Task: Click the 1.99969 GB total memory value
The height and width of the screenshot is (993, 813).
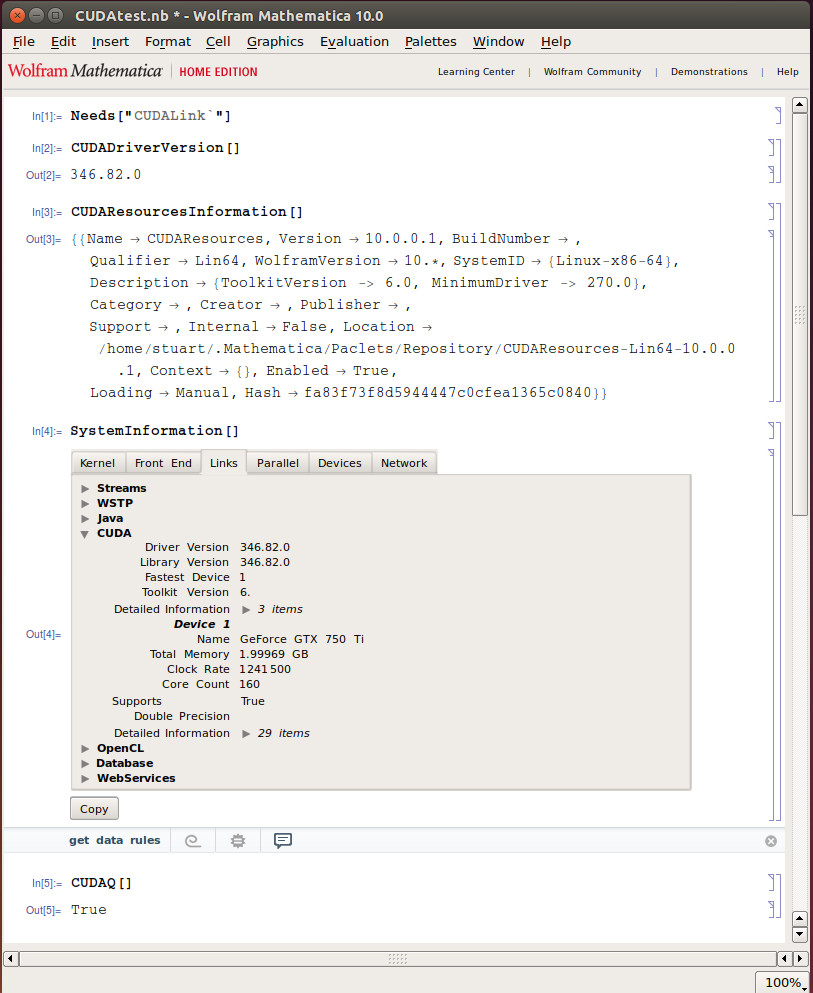Action: [x=274, y=654]
